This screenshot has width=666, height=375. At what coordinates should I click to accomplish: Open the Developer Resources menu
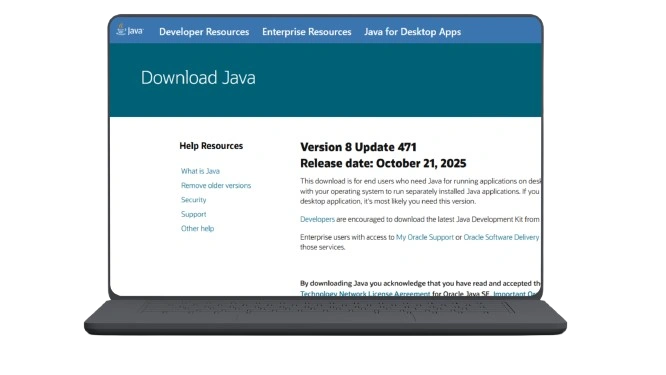coord(204,32)
